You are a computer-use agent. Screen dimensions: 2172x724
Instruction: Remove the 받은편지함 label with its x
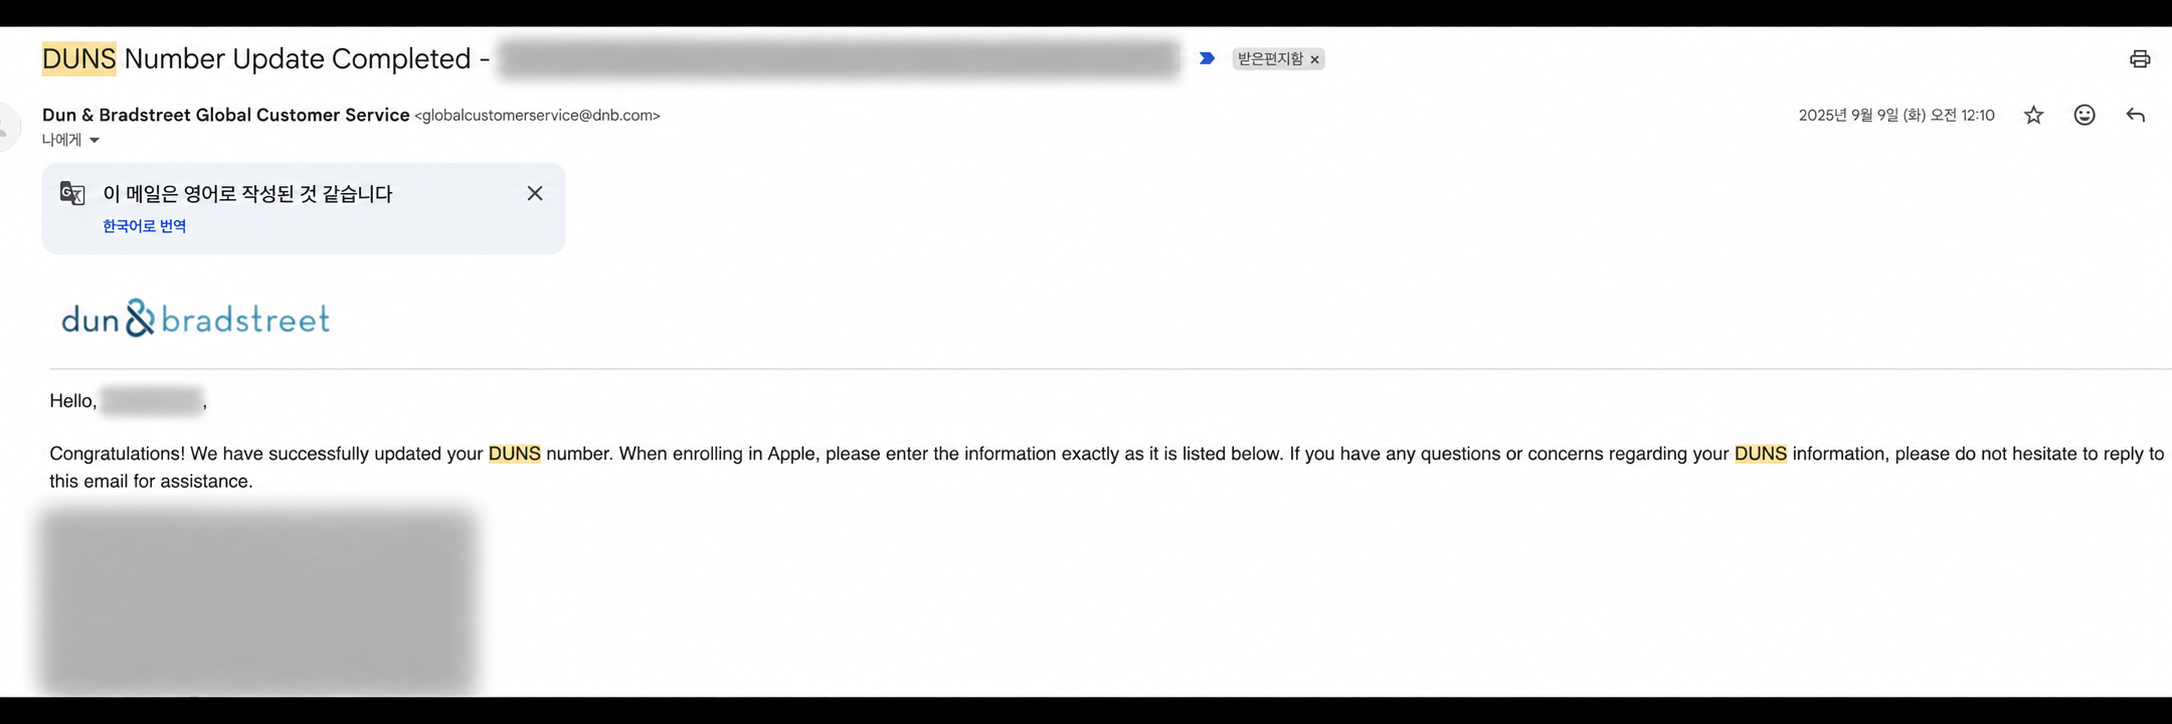(x=1315, y=60)
